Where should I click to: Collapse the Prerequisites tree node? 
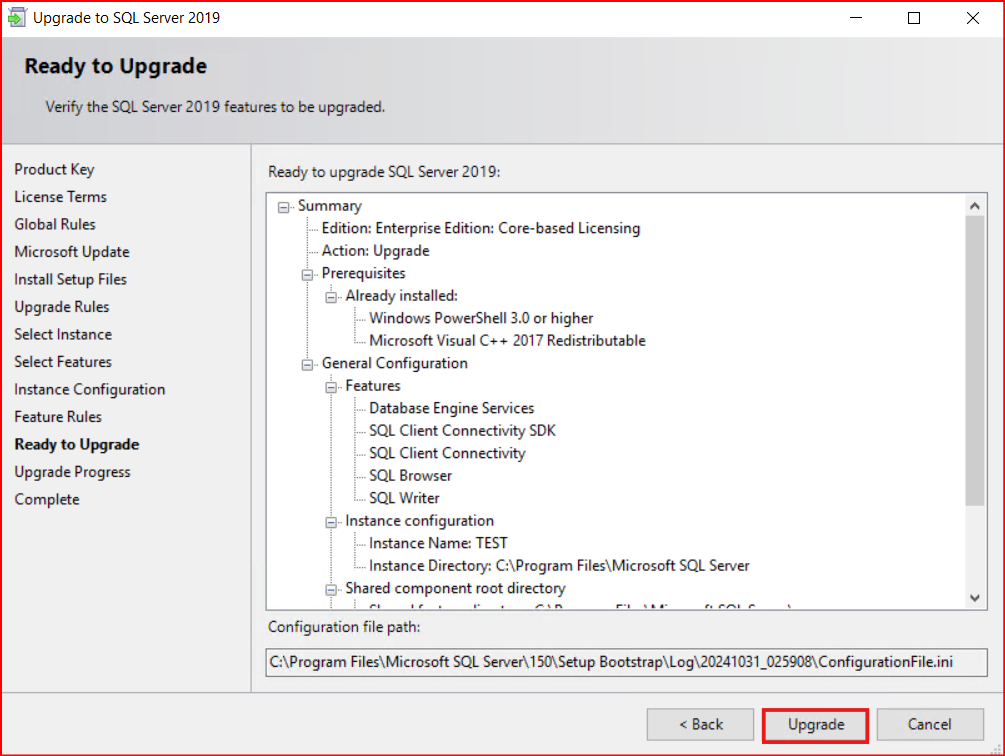click(308, 274)
